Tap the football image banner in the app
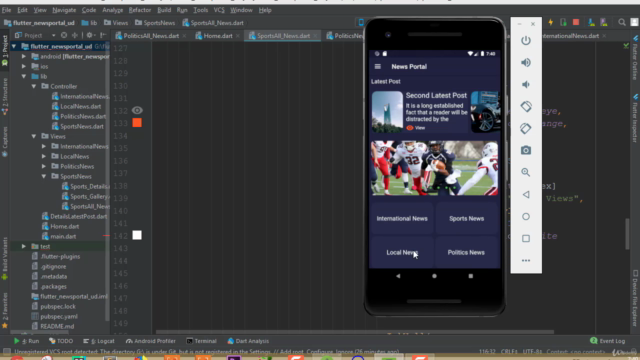Image resolution: width=640 pixels, height=360 pixels. point(434,168)
